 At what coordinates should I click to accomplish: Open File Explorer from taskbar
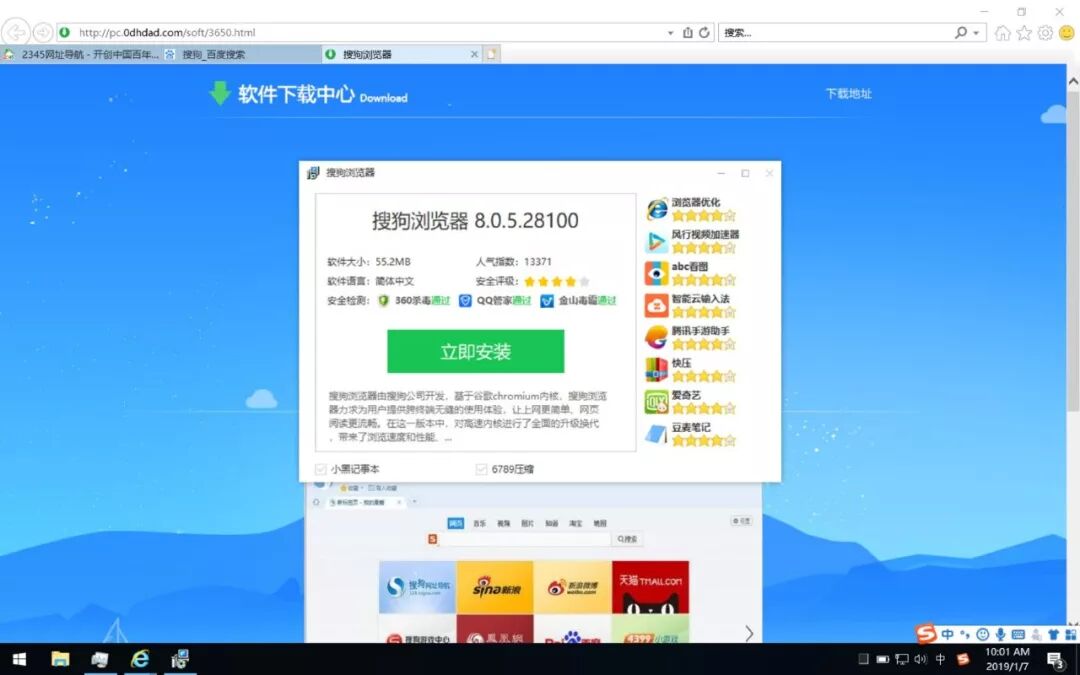[x=60, y=659]
